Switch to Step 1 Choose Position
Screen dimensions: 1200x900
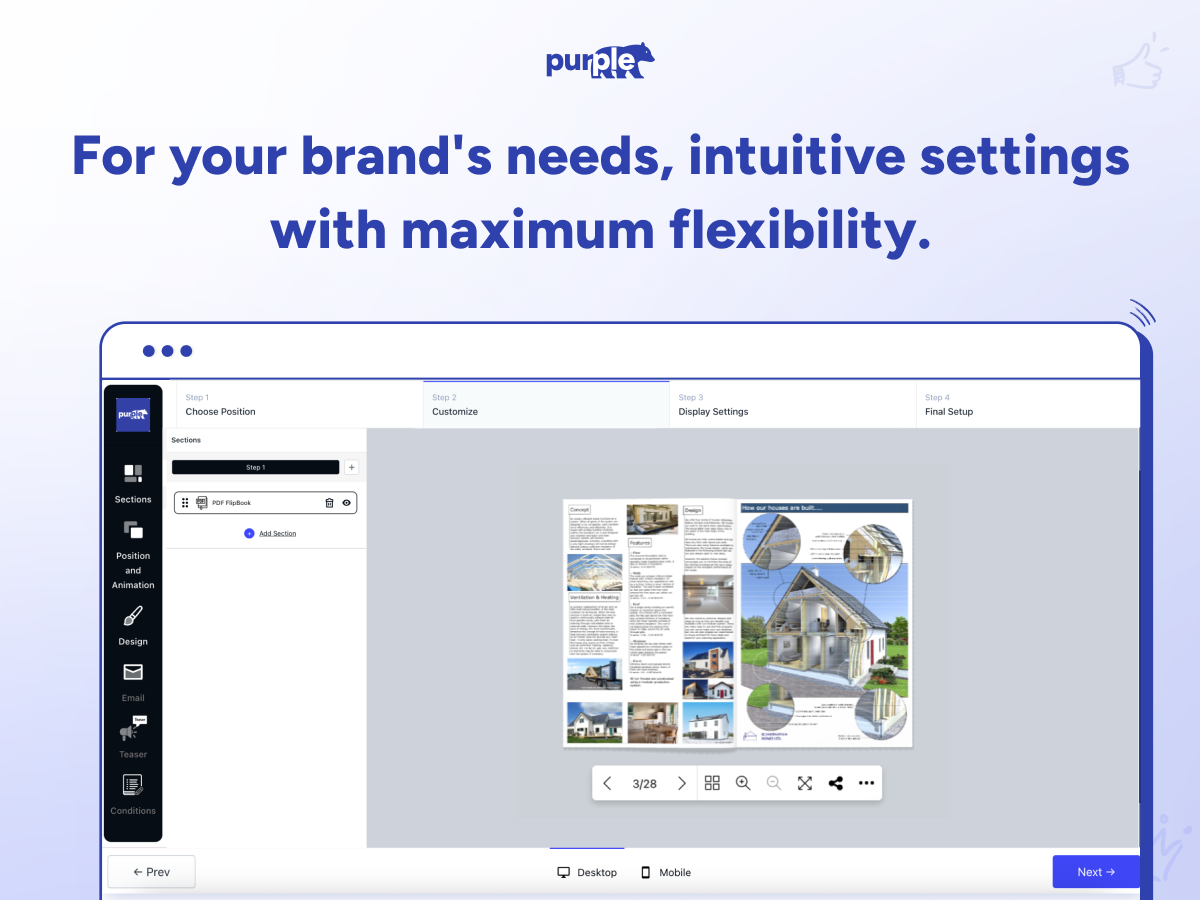coord(299,404)
